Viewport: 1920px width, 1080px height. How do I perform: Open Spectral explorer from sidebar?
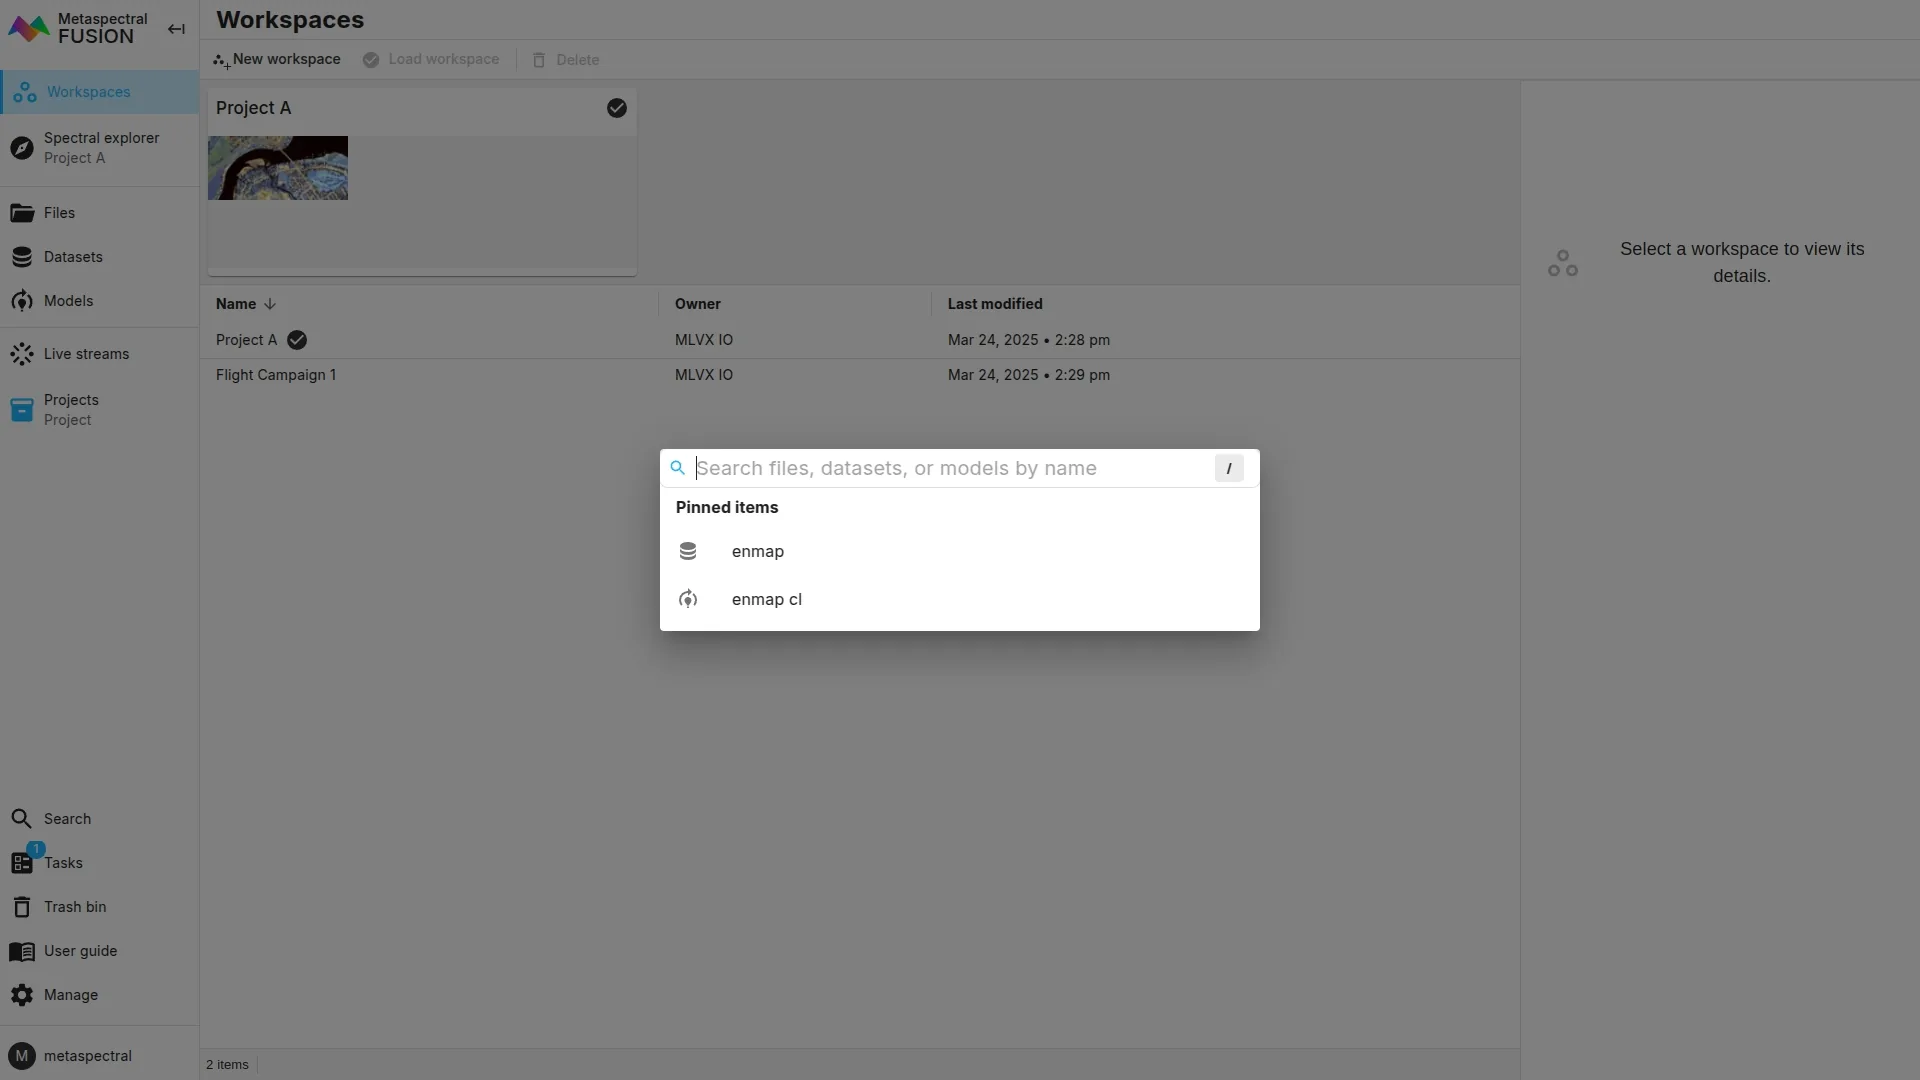coord(99,148)
